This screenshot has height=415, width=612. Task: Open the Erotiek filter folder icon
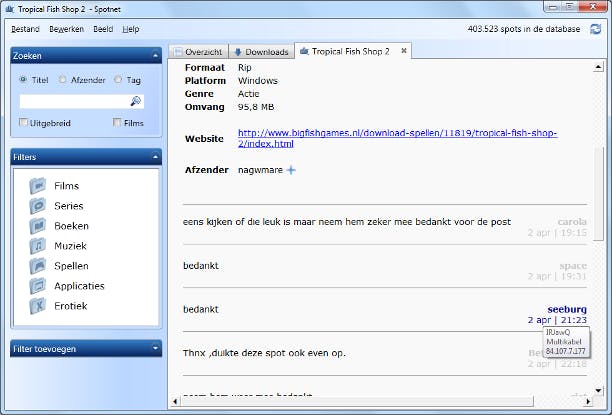38,306
